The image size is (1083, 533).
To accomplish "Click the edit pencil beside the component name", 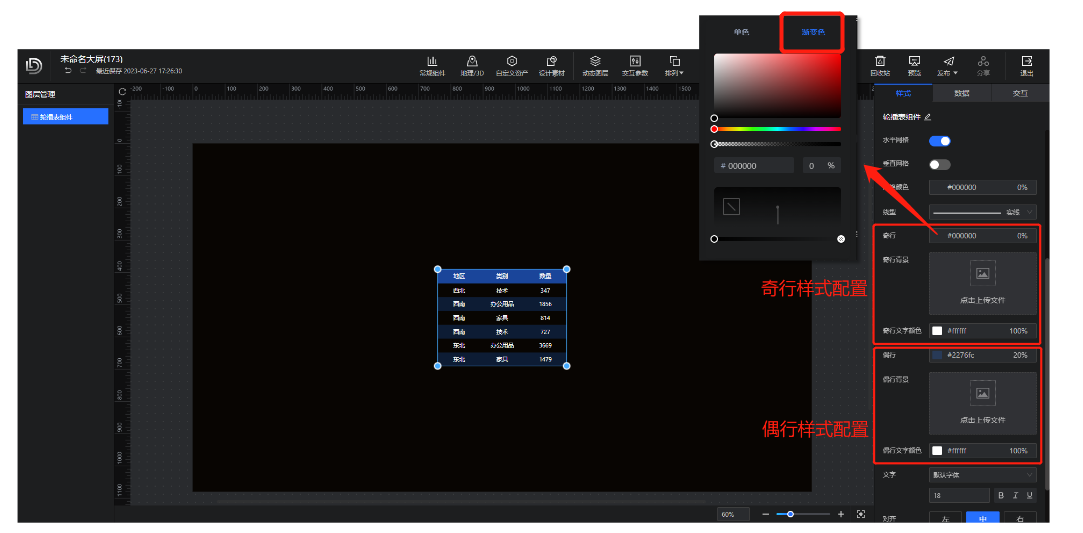I will 928,117.
